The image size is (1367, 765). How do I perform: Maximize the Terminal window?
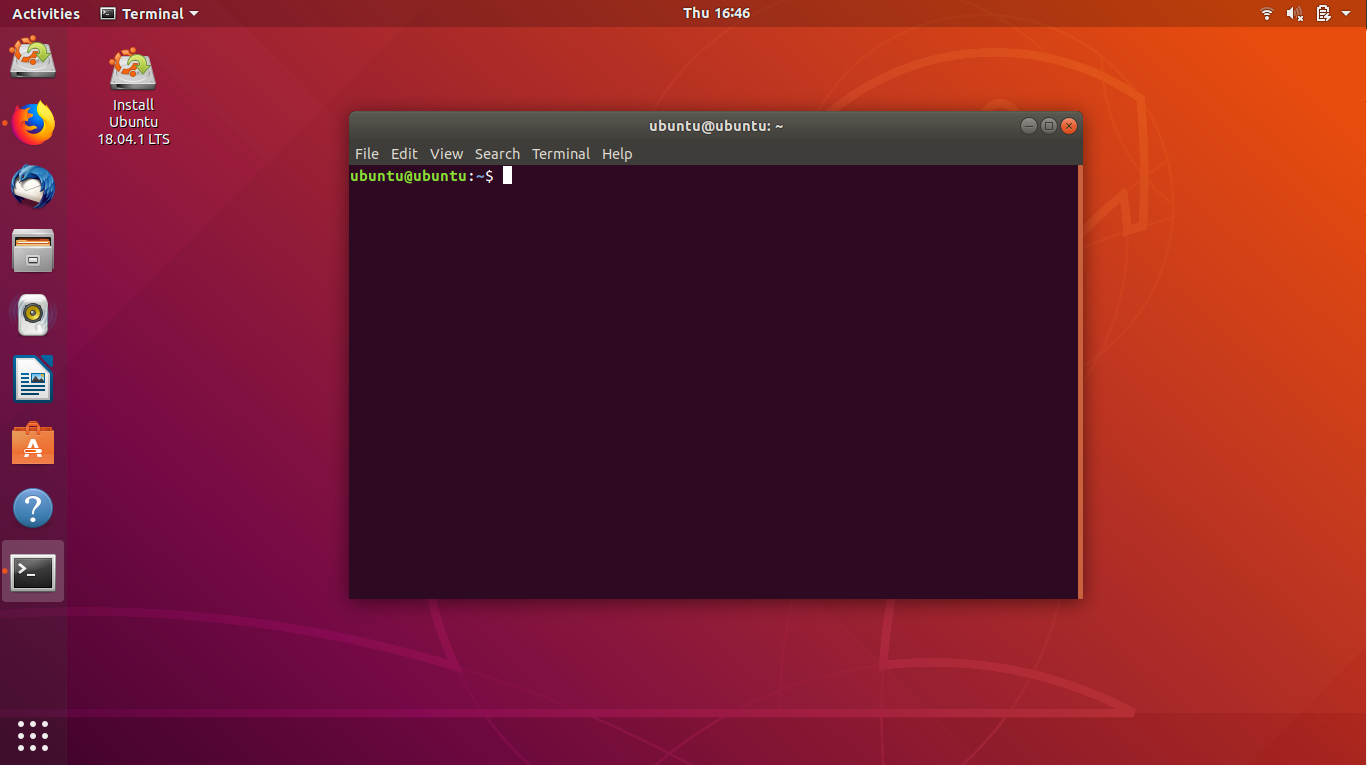click(1048, 125)
